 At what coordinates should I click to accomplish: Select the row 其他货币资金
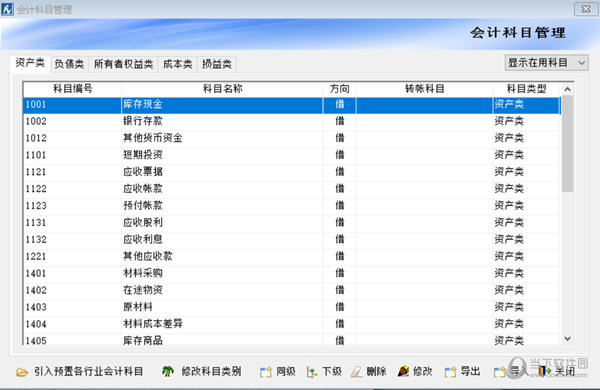pos(292,138)
